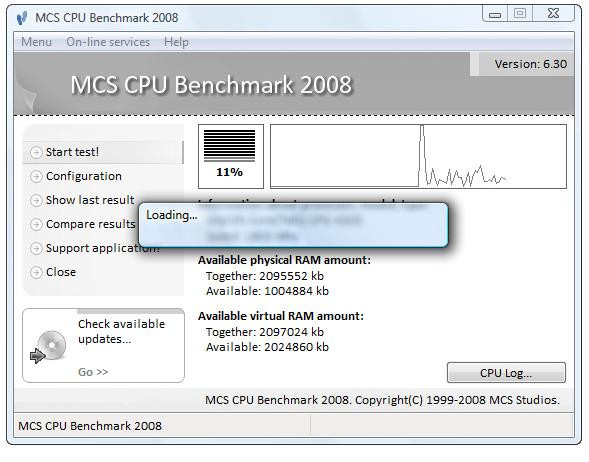Click the arrow icon beside Close

[x=36, y=273]
